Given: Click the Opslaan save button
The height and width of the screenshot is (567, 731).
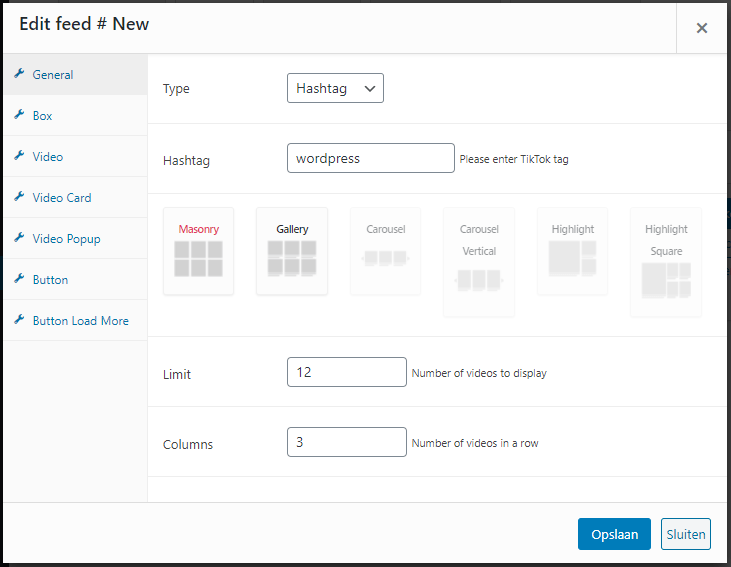Looking at the screenshot, I should click(x=614, y=534).
